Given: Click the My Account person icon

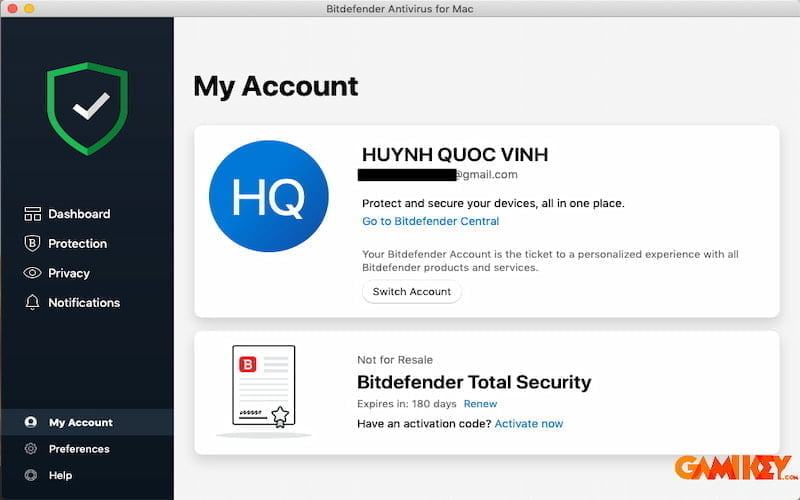Looking at the screenshot, I should (31, 422).
